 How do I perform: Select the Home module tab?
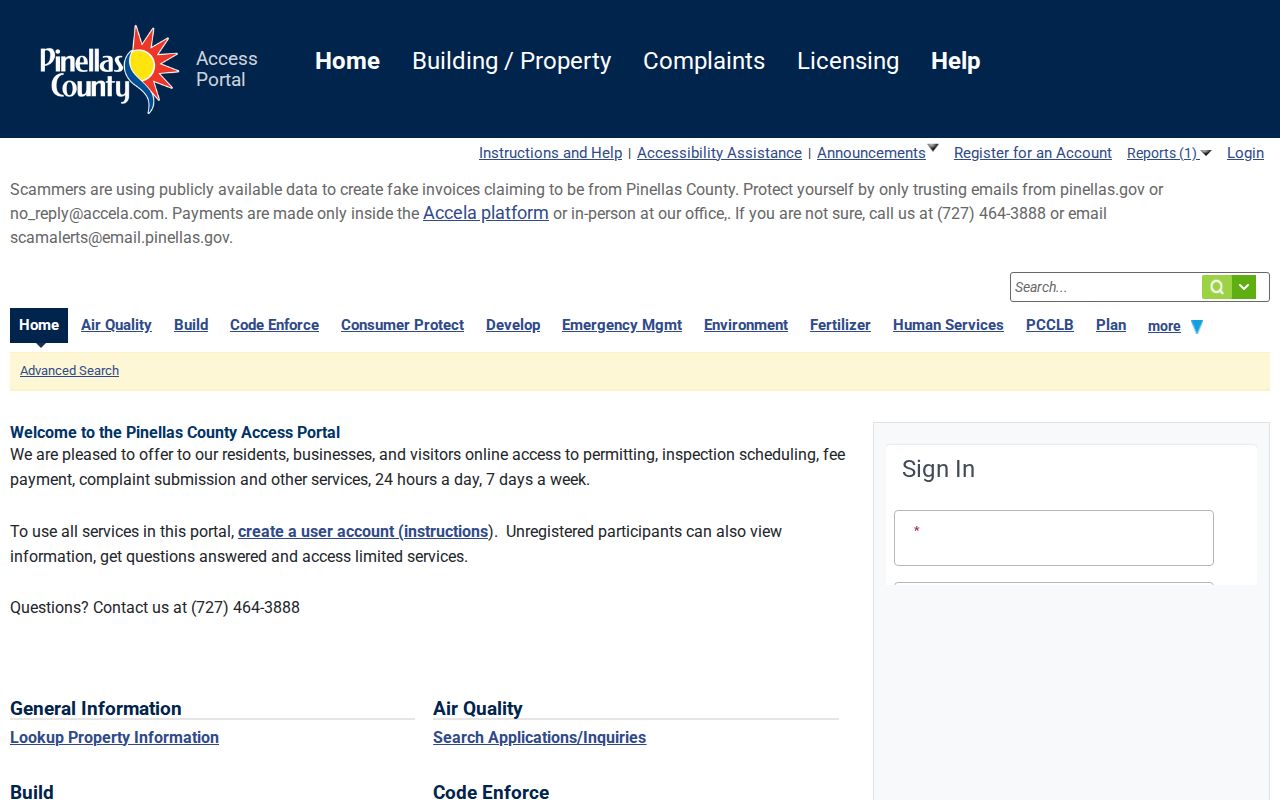(x=39, y=325)
